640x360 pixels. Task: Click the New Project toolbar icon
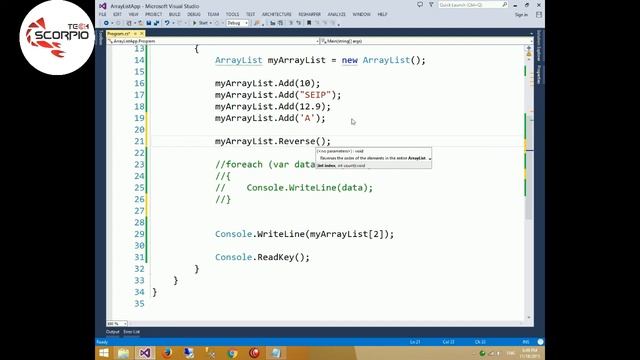click(129, 23)
